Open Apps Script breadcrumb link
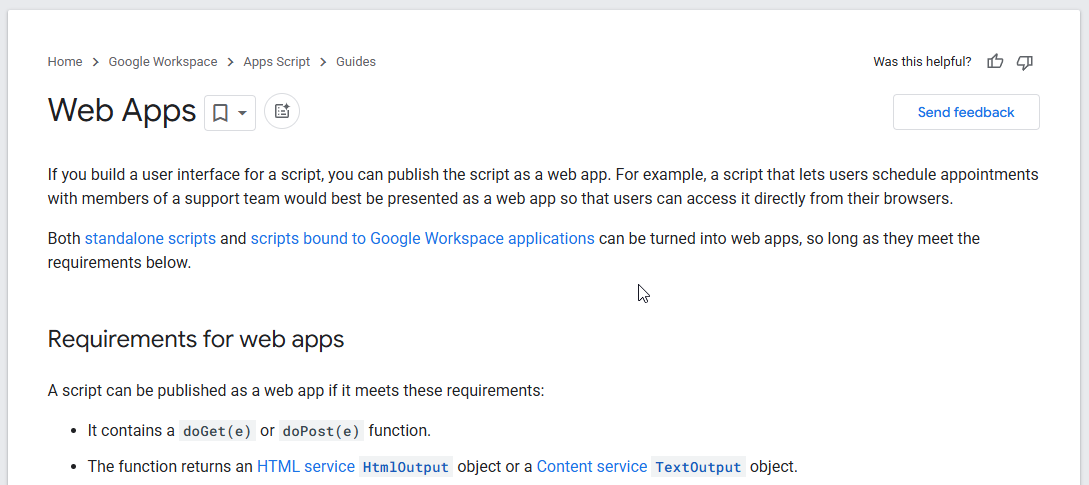This screenshot has width=1089, height=485. pos(276,62)
